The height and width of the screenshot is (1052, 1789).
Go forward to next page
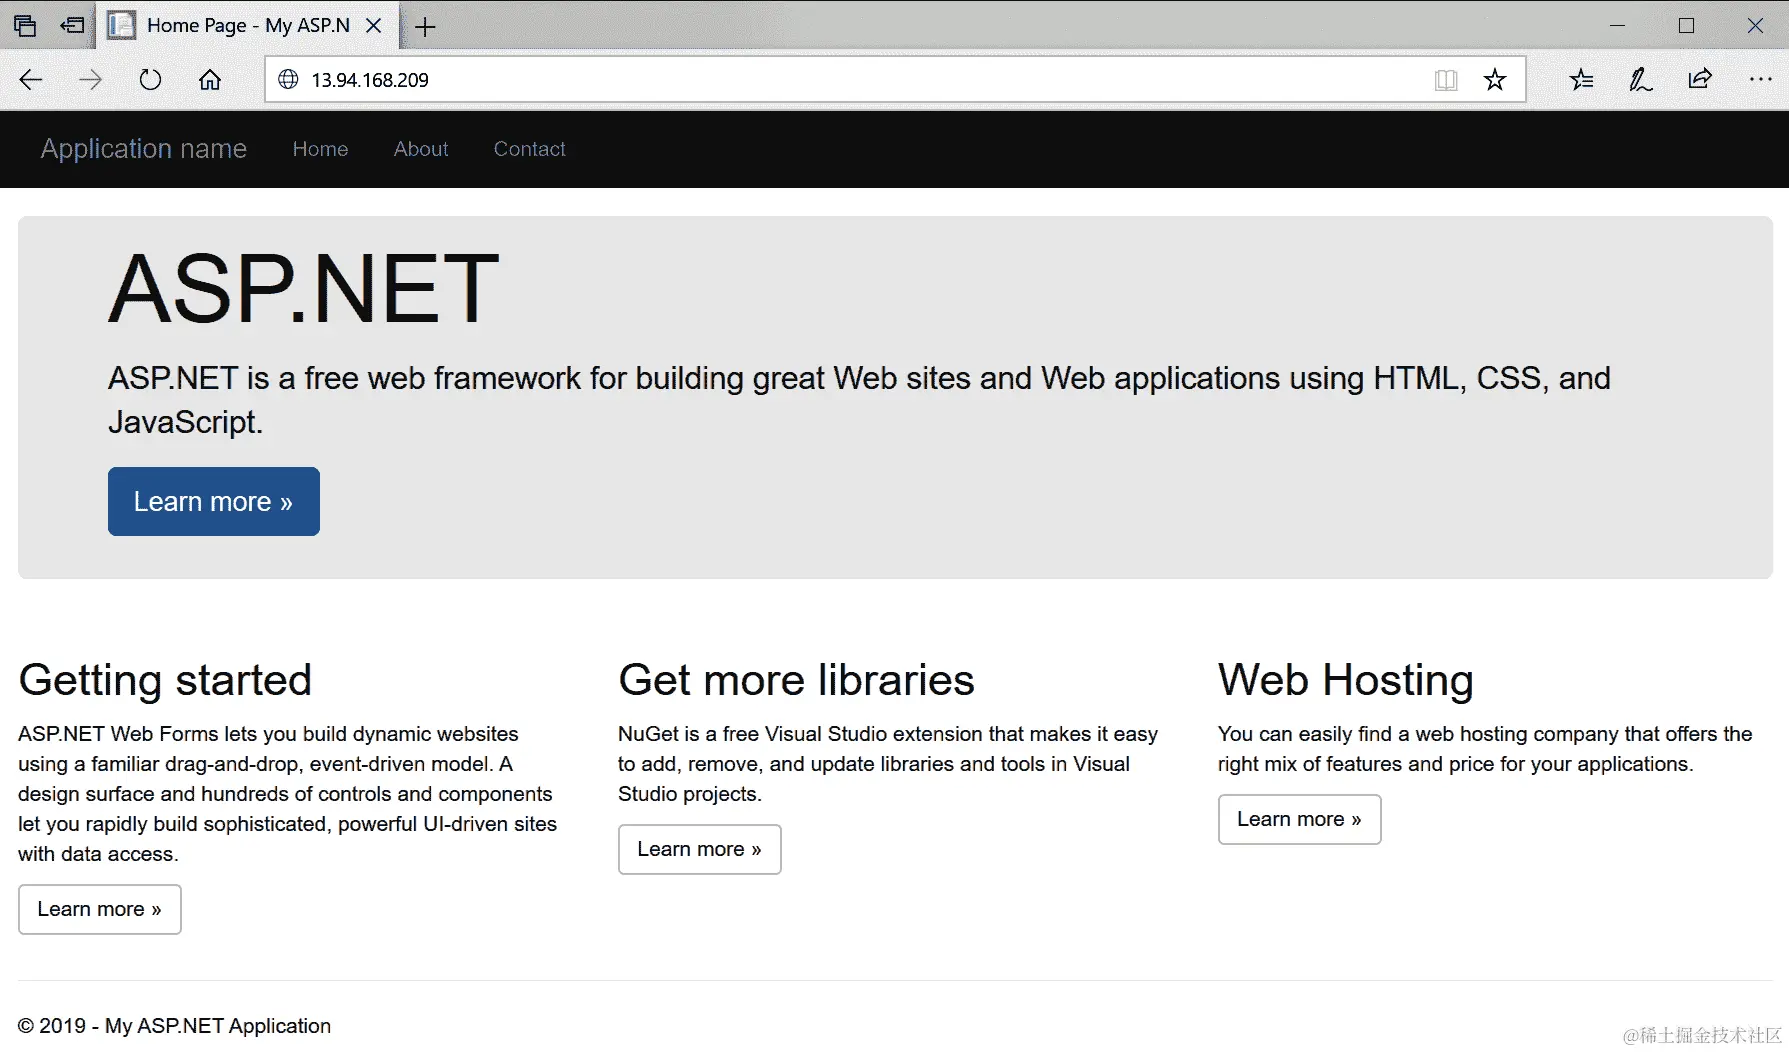coord(90,80)
